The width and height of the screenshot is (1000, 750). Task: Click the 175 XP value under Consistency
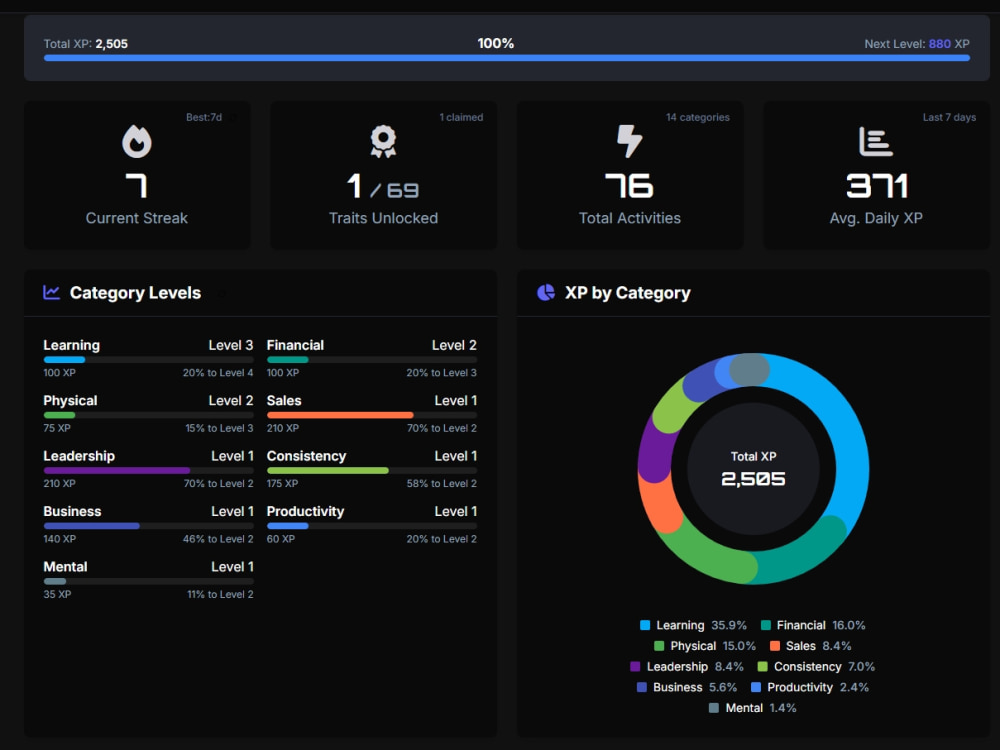[x=283, y=483]
